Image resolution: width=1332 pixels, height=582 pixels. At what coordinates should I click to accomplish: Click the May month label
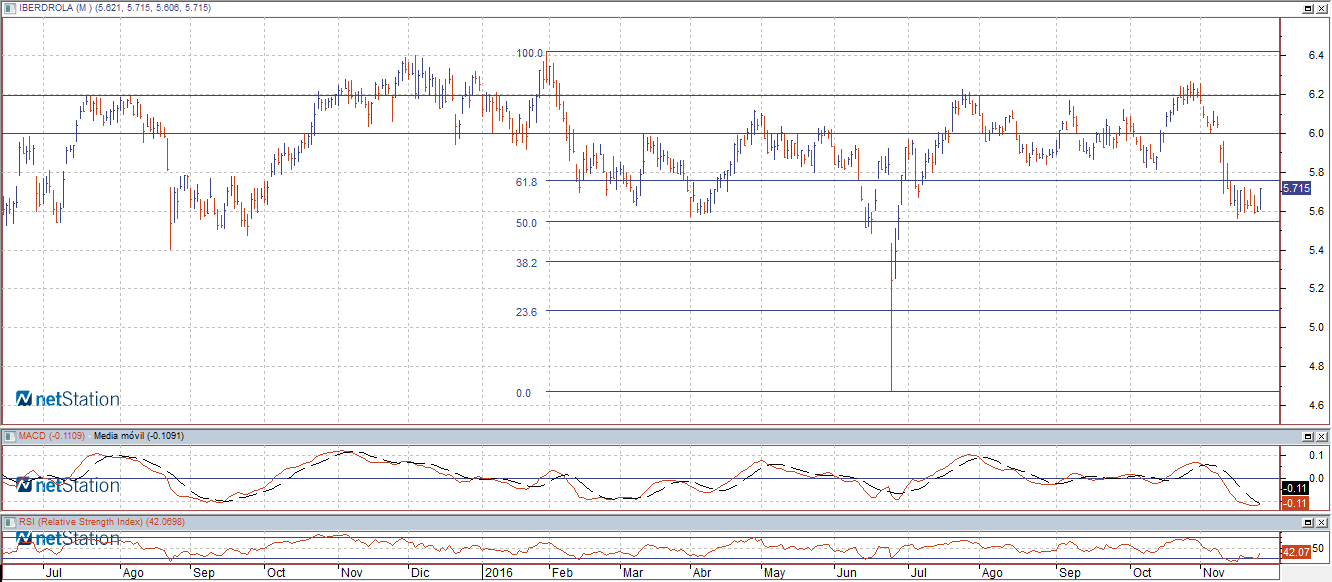click(775, 574)
